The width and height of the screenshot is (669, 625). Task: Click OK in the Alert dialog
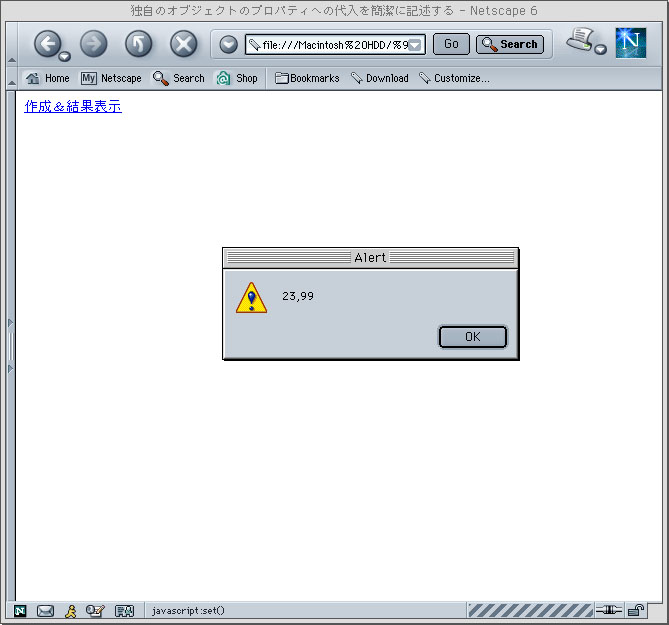tap(473, 337)
